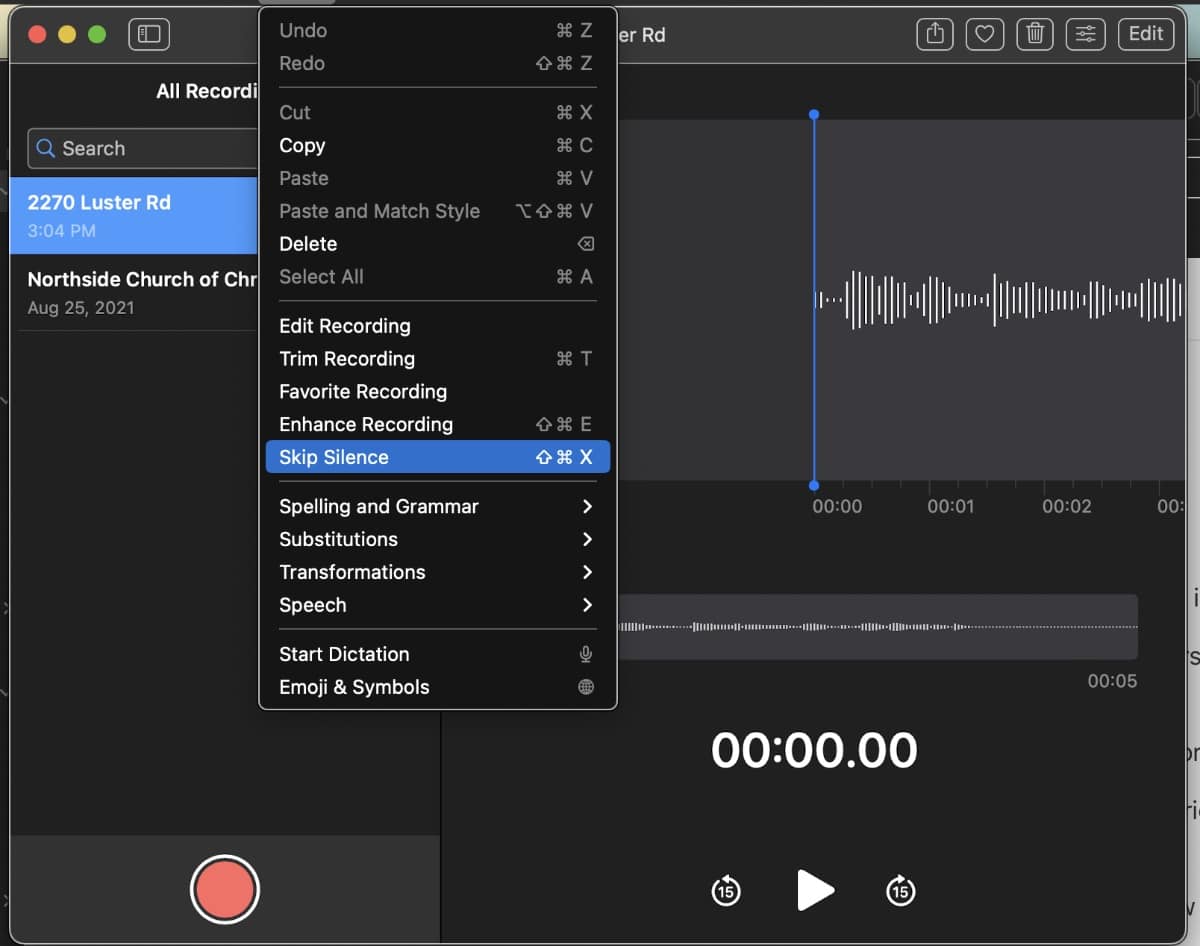
Task: Play the recording
Action: (815, 890)
